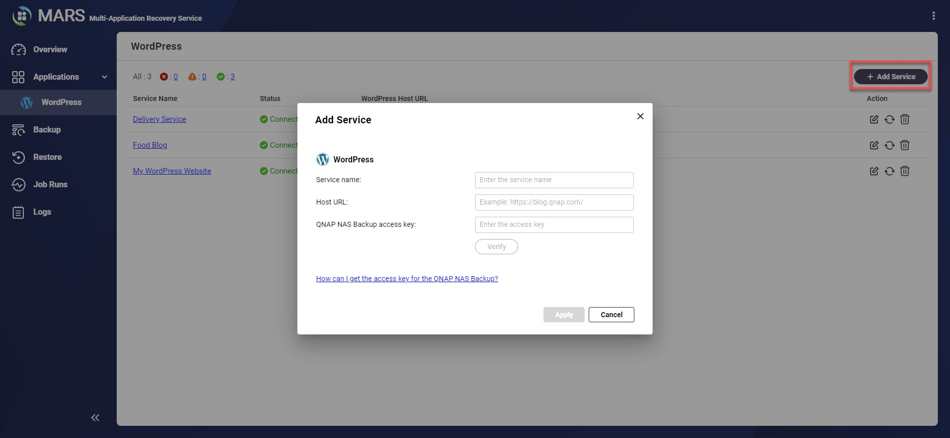The image size is (950, 438).
Task: Click the Verify button
Action: point(496,247)
